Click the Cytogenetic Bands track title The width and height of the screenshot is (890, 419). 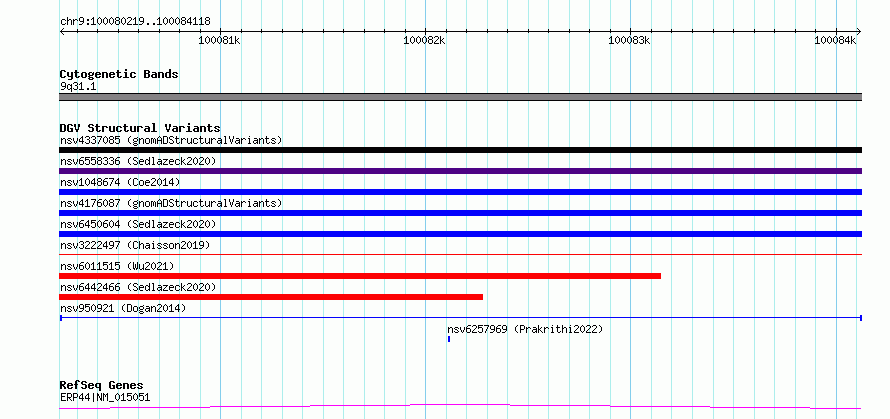(x=119, y=74)
